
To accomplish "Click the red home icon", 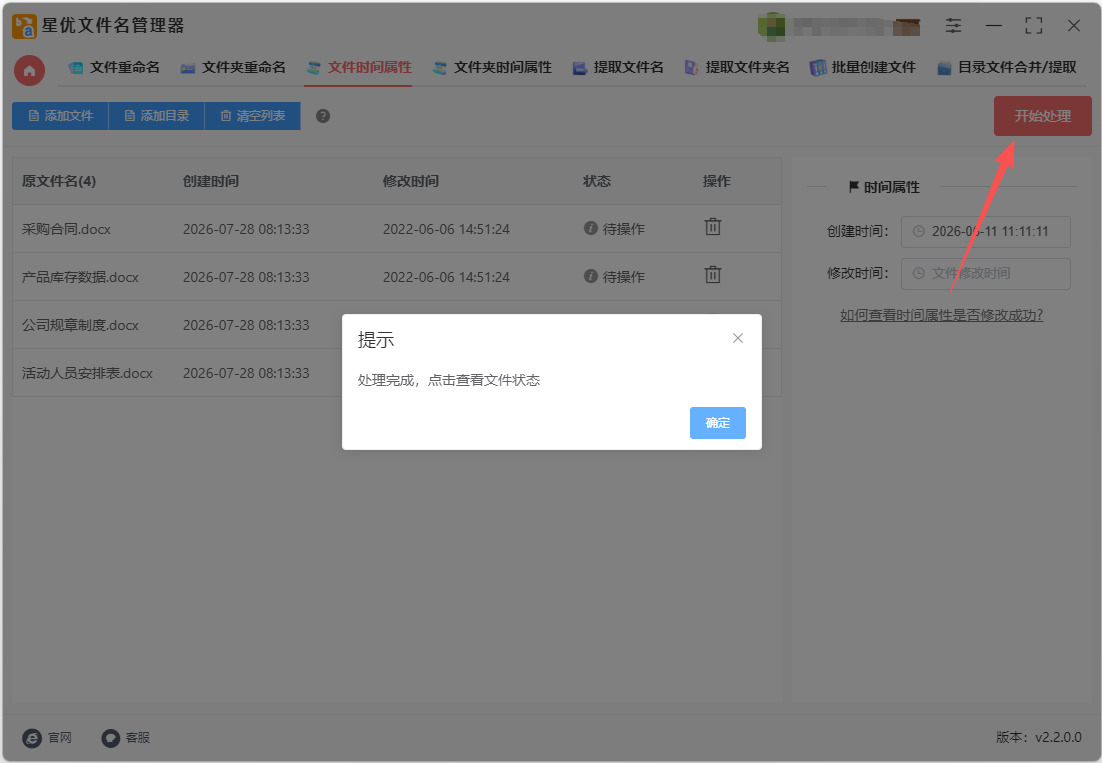I will [x=30, y=70].
